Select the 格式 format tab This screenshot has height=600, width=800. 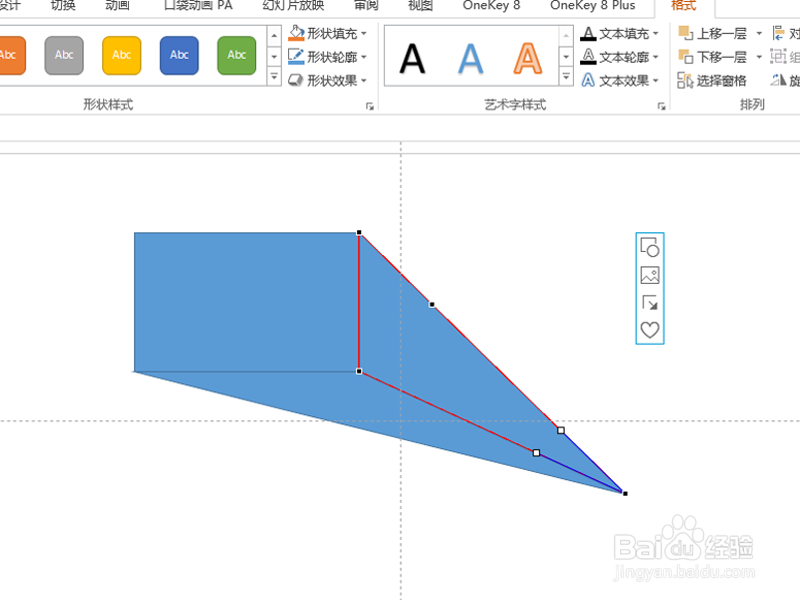pyautogui.click(x=684, y=6)
